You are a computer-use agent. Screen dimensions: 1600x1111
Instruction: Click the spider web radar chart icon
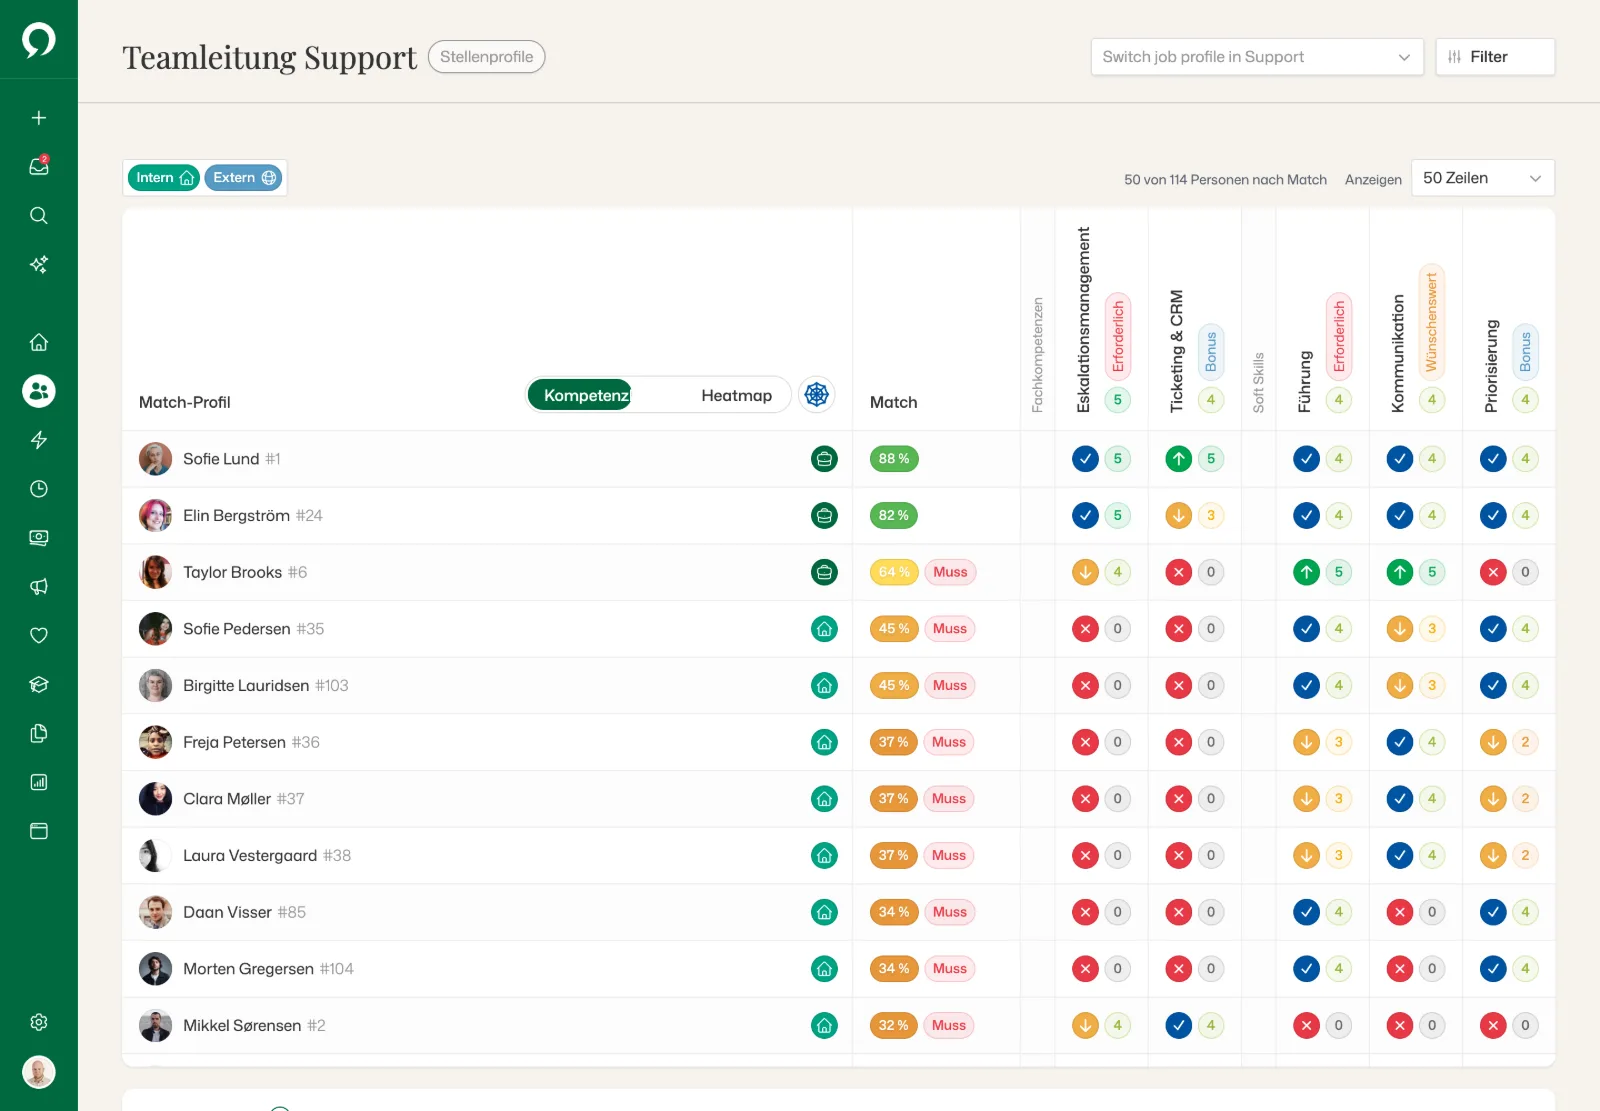coord(817,395)
